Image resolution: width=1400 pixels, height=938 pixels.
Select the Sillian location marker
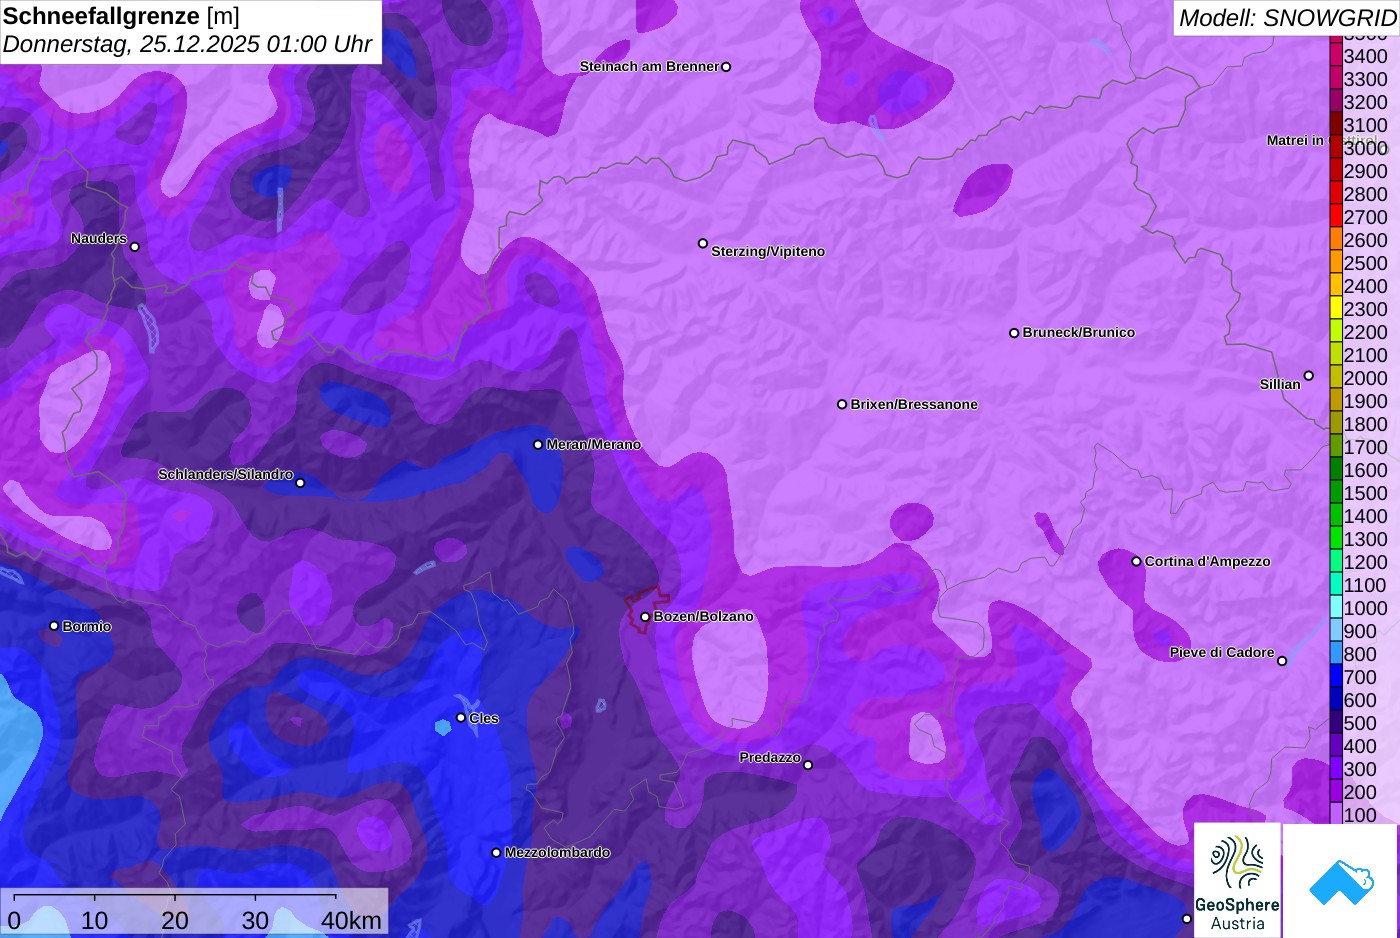[x=1309, y=376]
